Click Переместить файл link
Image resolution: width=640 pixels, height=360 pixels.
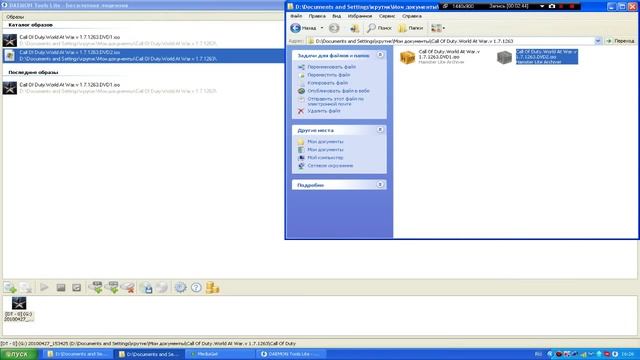point(329,75)
